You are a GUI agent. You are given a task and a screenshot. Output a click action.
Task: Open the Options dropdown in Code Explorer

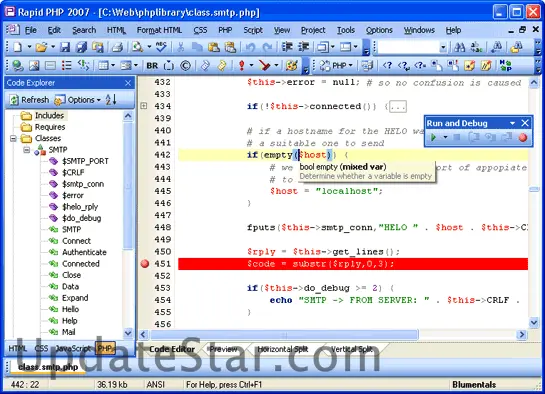click(x=99, y=100)
